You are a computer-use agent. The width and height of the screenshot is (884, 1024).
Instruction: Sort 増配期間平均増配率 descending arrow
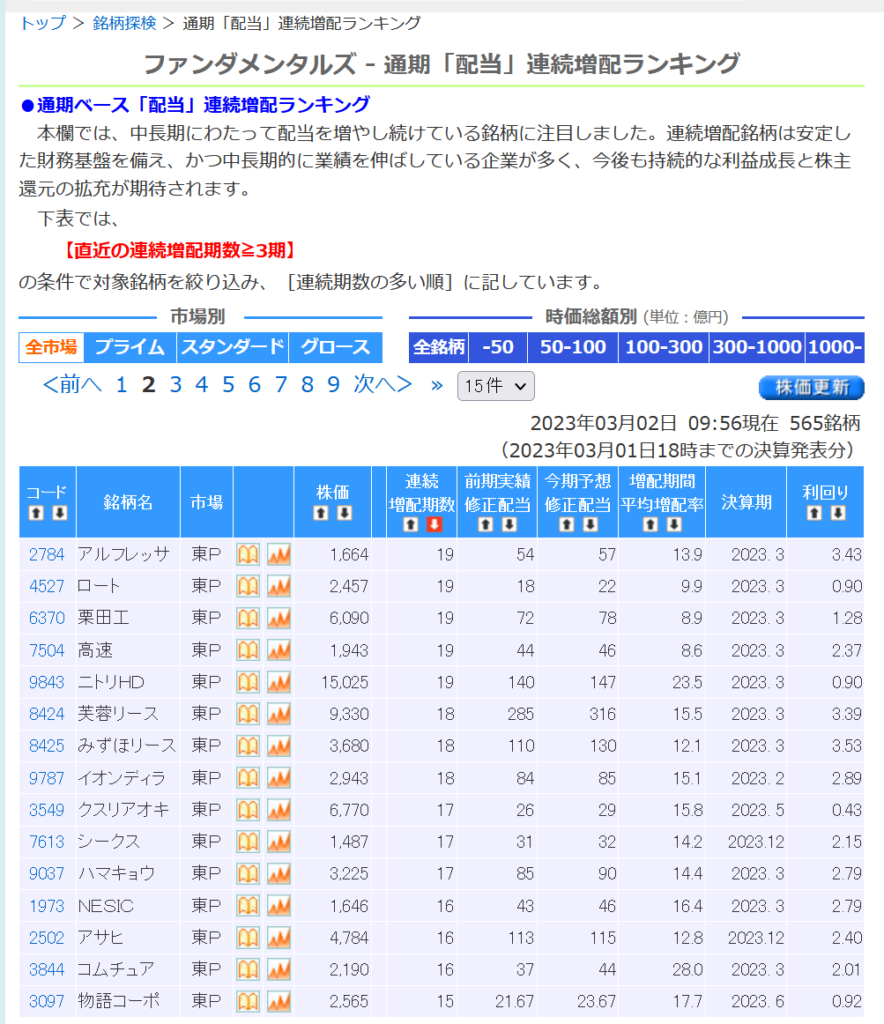[x=673, y=525]
